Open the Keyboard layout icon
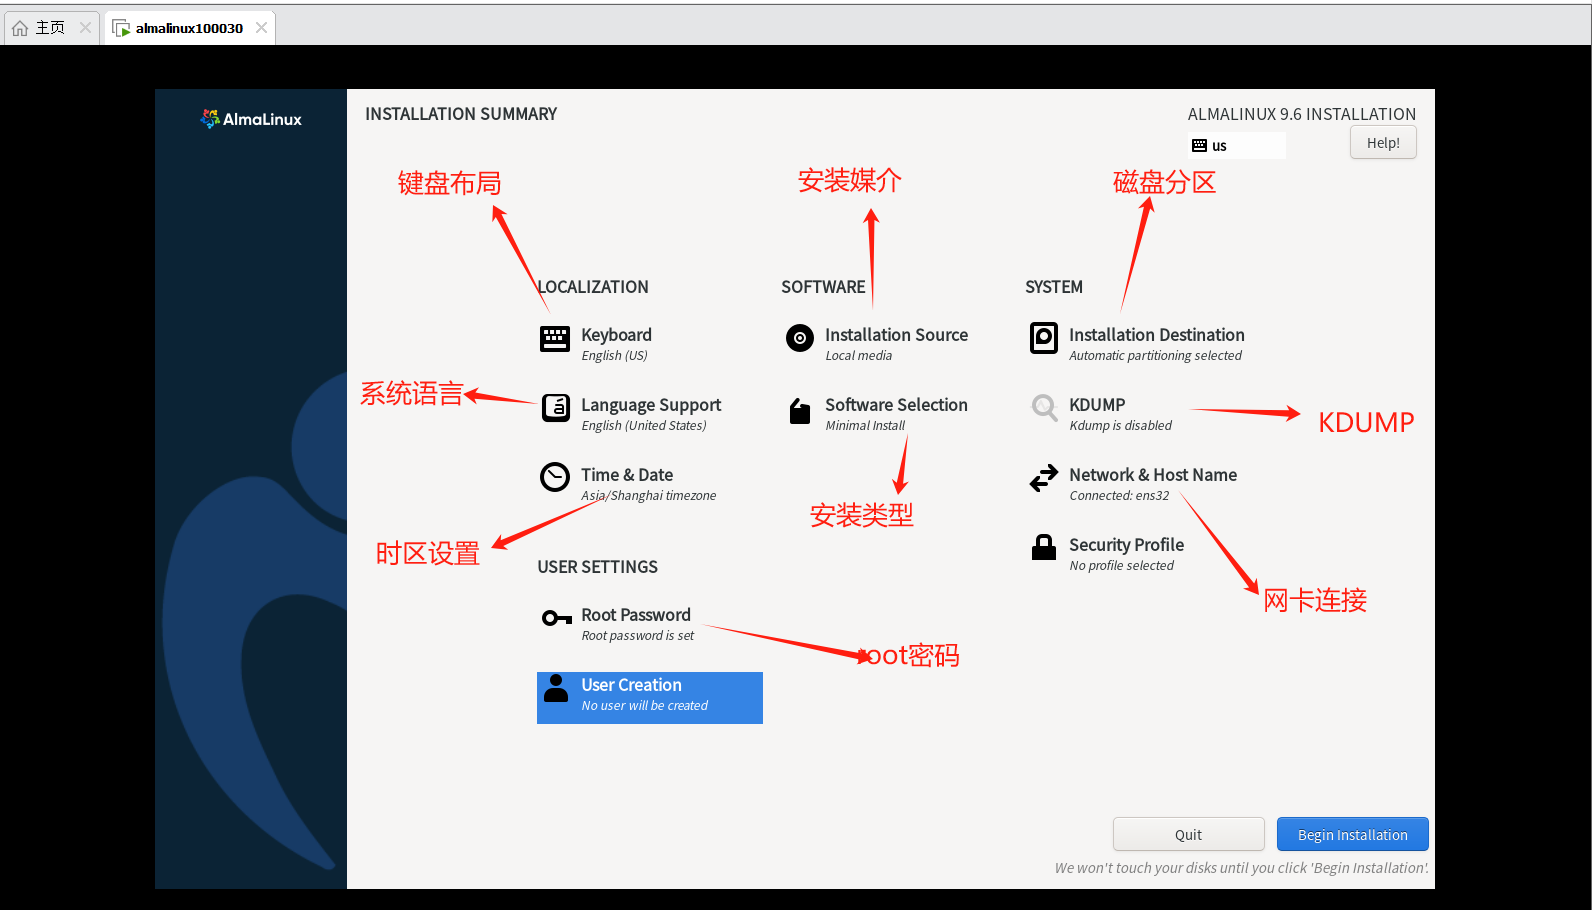1592x910 pixels. [x=555, y=339]
